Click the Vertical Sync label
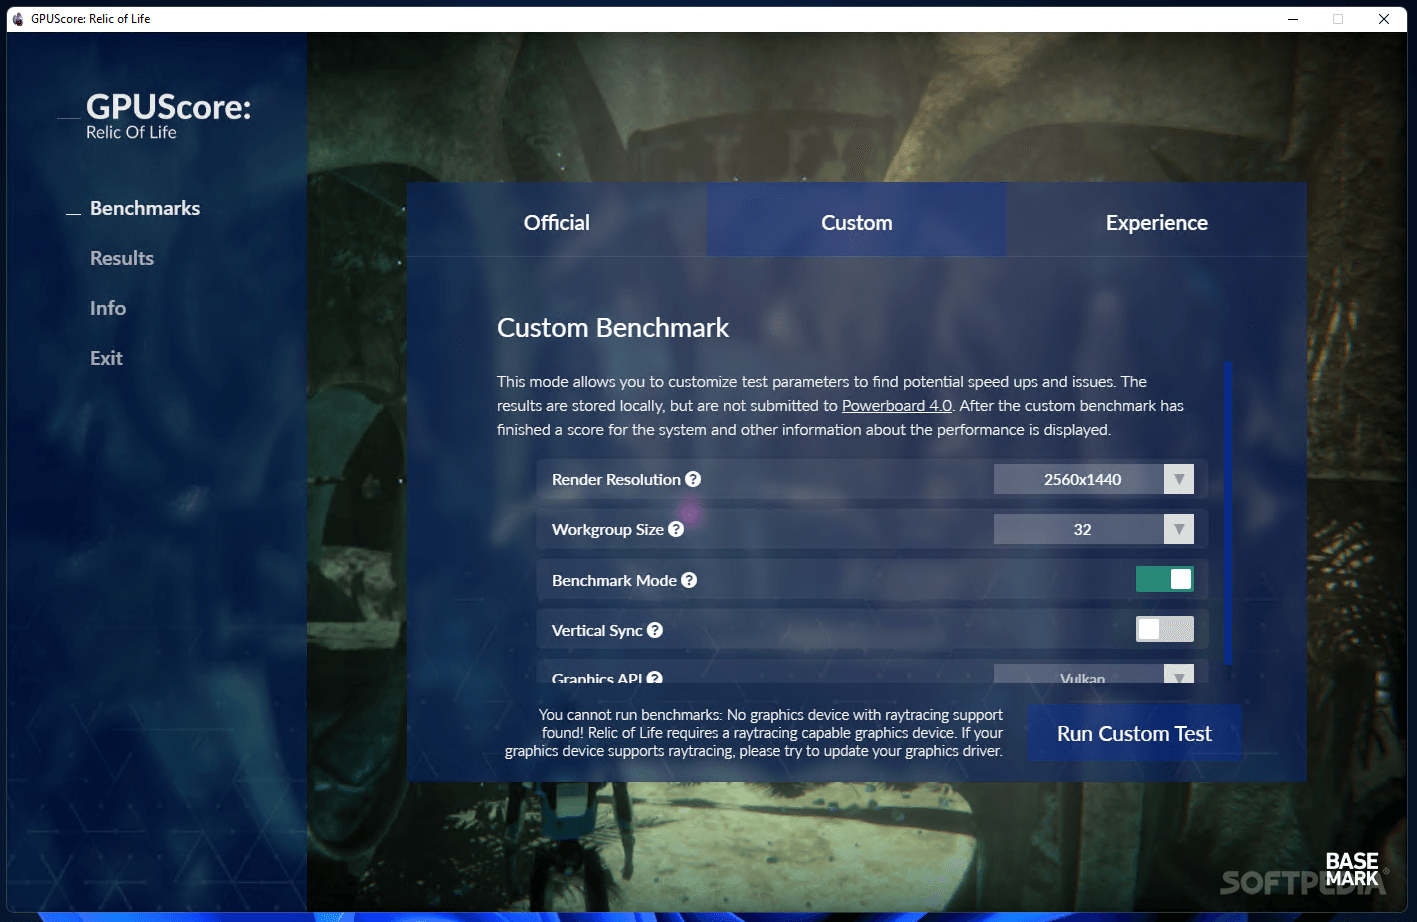 [x=597, y=630]
